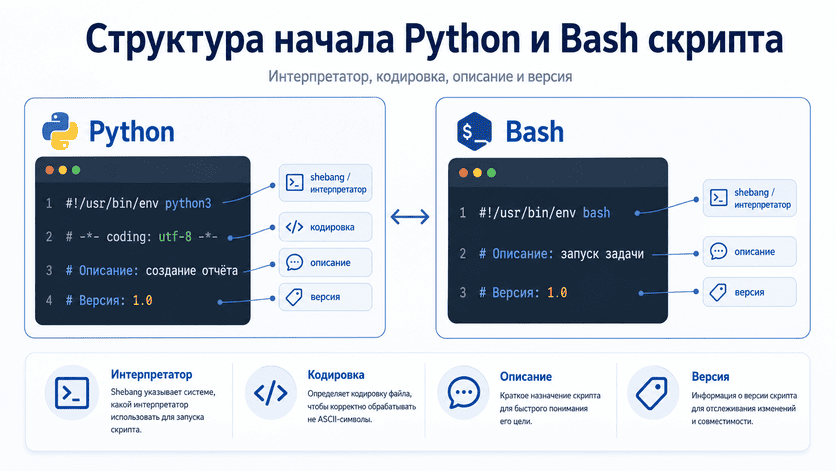Viewport: 836px width, 471px height.
Task: Click the Python heading text
Action: click(132, 132)
